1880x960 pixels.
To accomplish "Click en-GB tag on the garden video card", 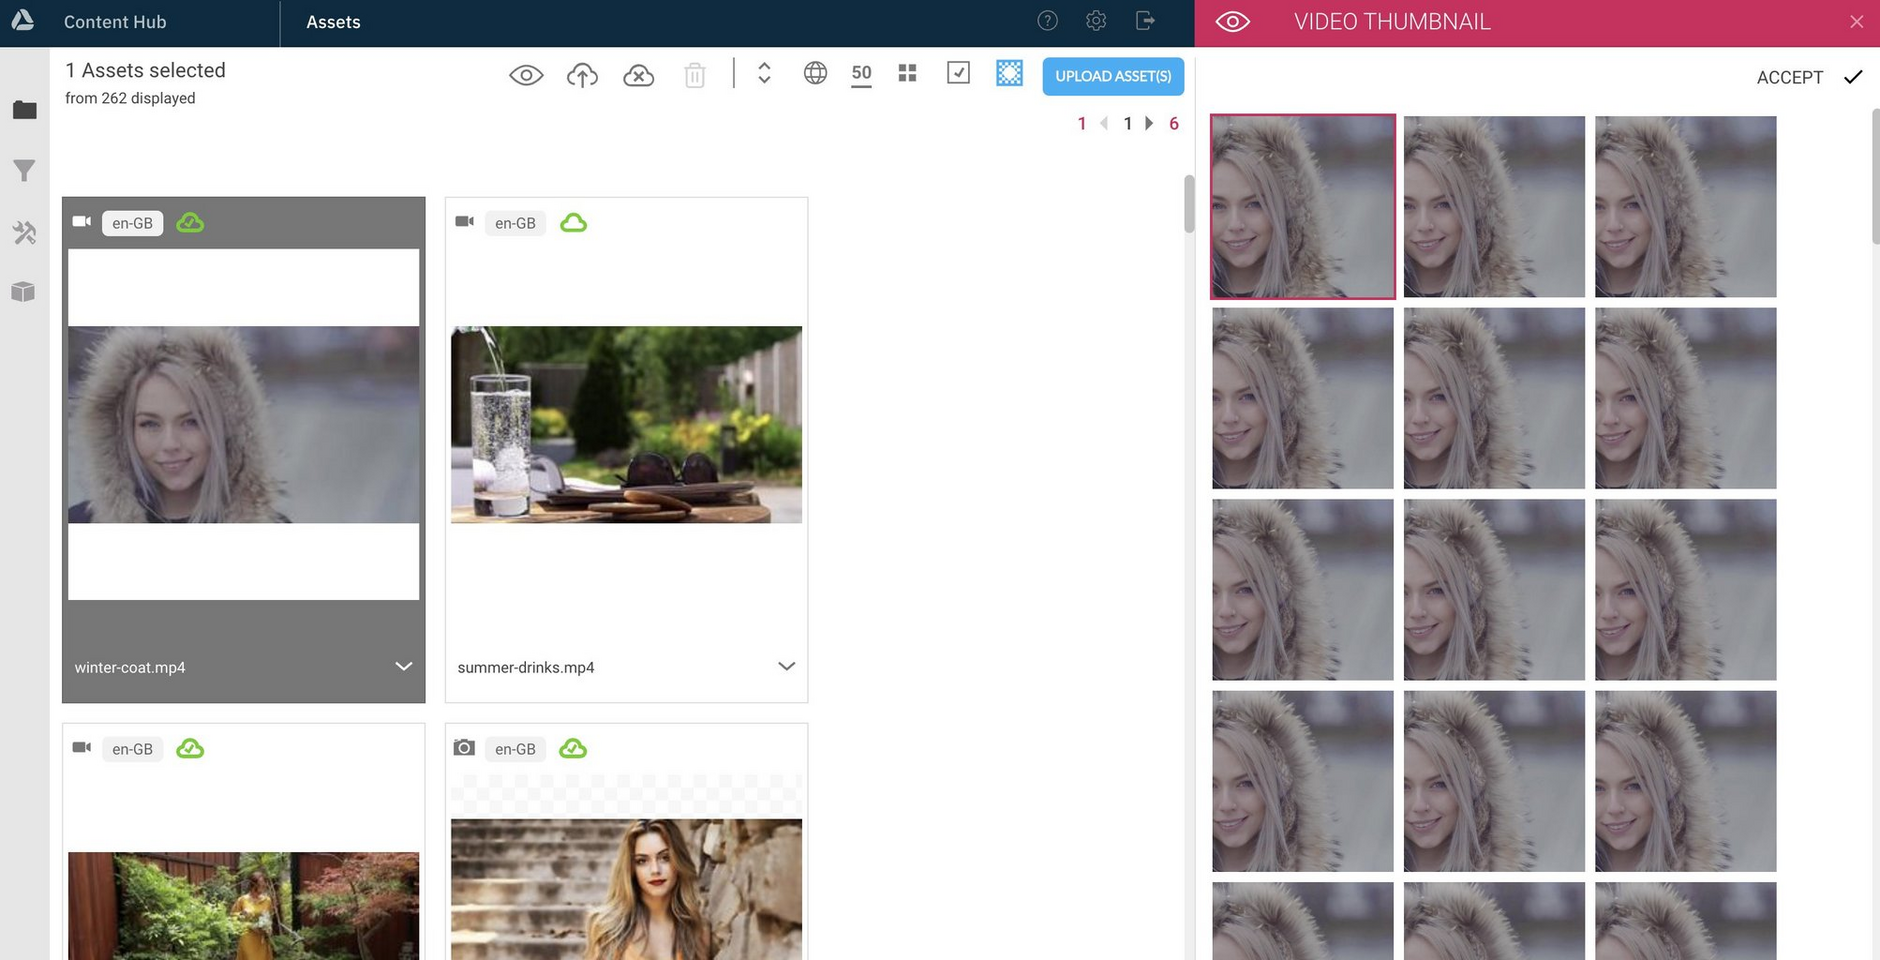I will [x=132, y=749].
